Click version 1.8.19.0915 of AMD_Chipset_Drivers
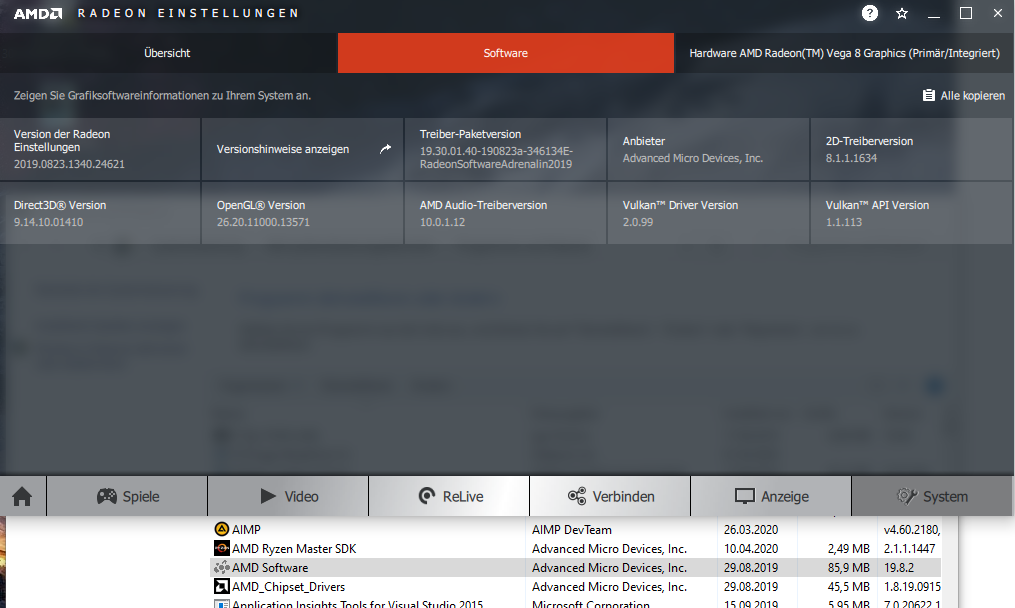The height and width of the screenshot is (608, 1015). [912, 587]
